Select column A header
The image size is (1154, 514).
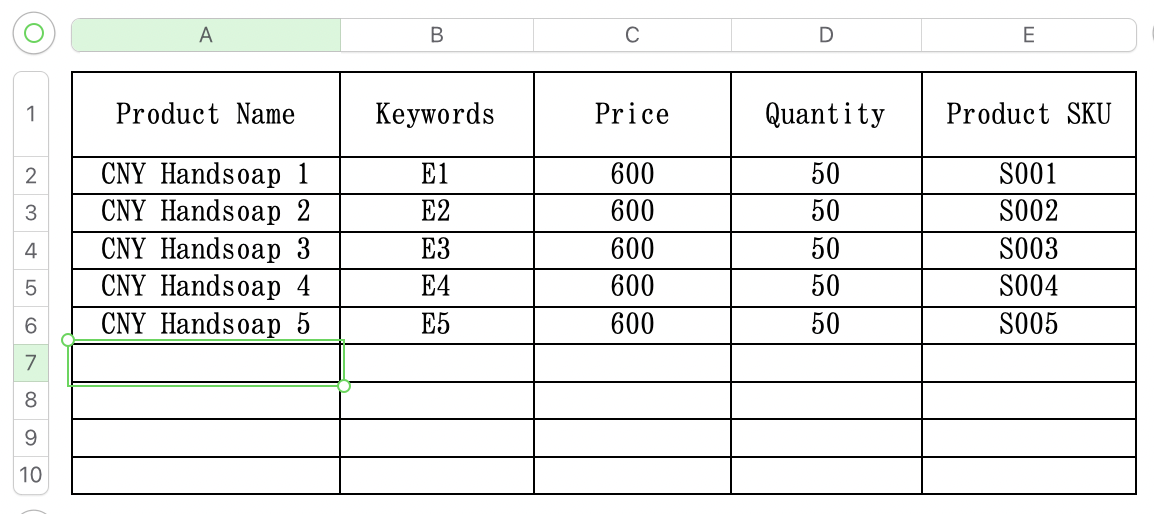click(206, 35)
